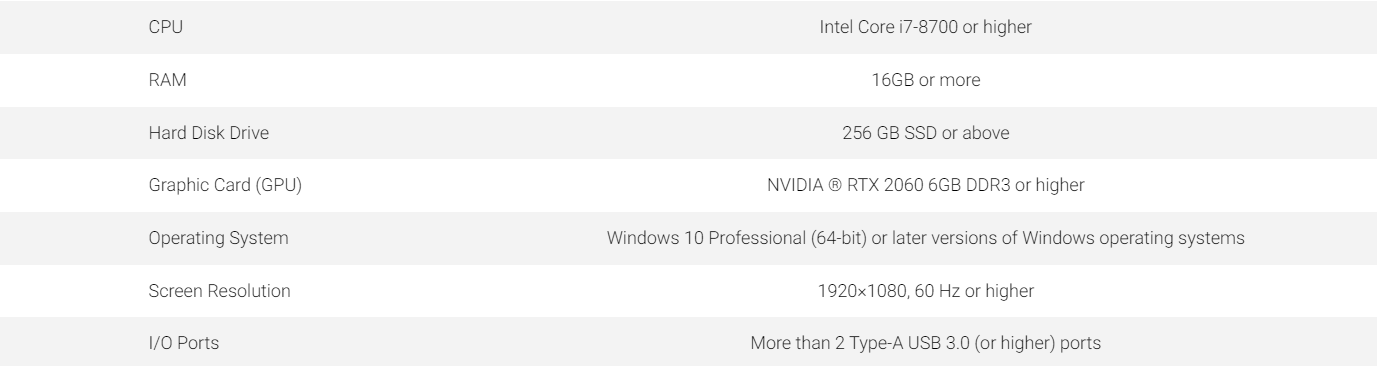The image size is (1377, 366).
Task: Select the Intel Core i7-8700 requirement text
Action: (x=925, y=26)
